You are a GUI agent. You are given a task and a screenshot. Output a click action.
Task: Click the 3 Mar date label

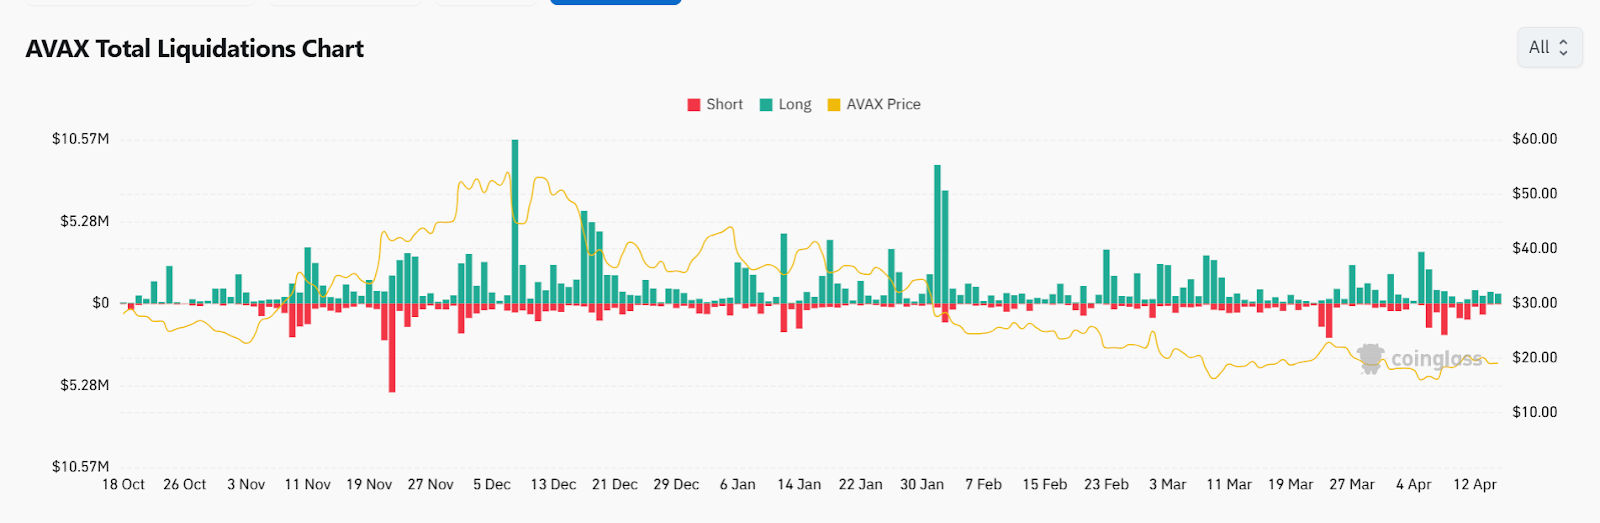coord(1168,484)
